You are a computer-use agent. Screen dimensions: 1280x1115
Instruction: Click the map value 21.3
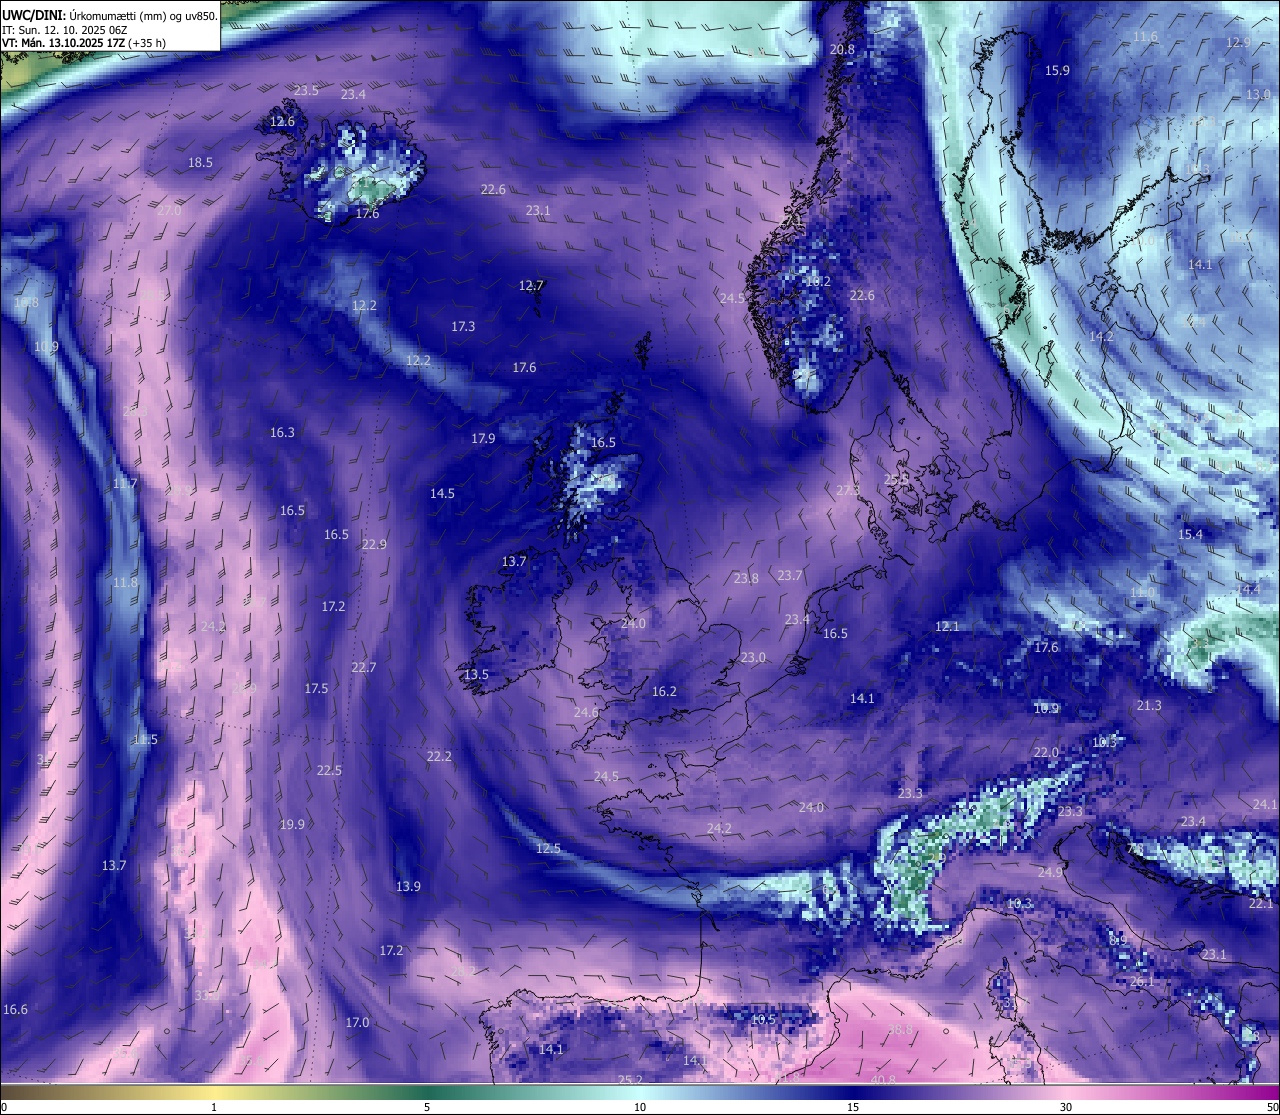1149,705
